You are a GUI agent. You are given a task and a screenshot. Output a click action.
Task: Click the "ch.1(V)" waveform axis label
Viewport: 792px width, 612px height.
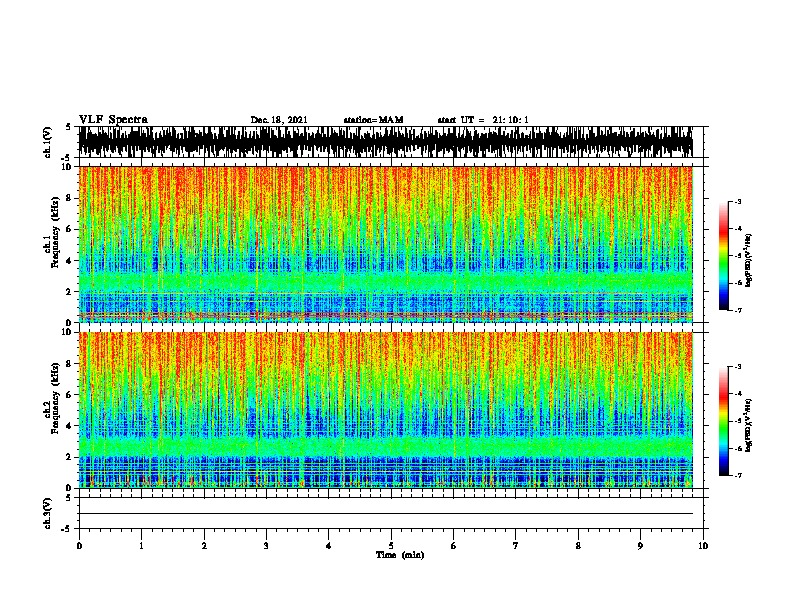tap(48, 142)
